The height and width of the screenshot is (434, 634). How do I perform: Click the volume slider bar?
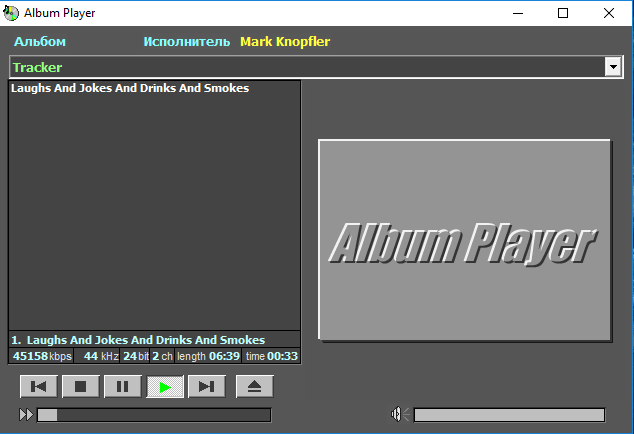[x=509, y=415]
